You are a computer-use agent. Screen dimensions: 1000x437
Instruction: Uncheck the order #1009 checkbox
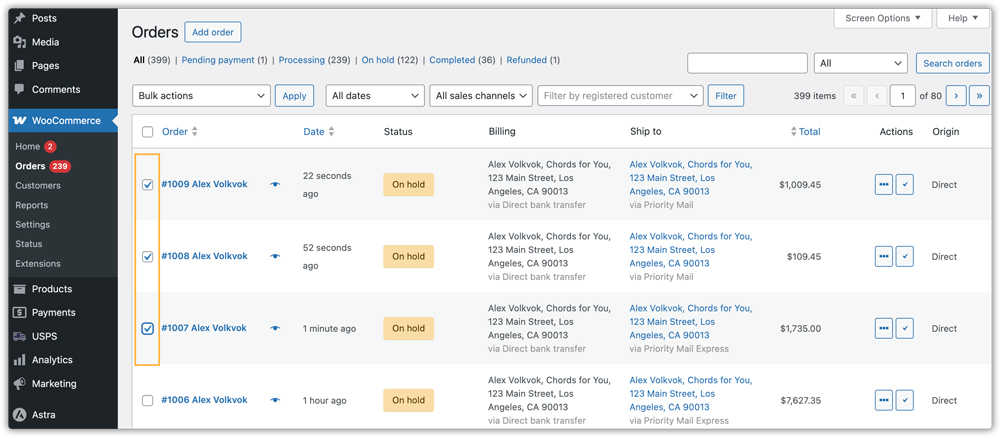(x=148, y=185)
